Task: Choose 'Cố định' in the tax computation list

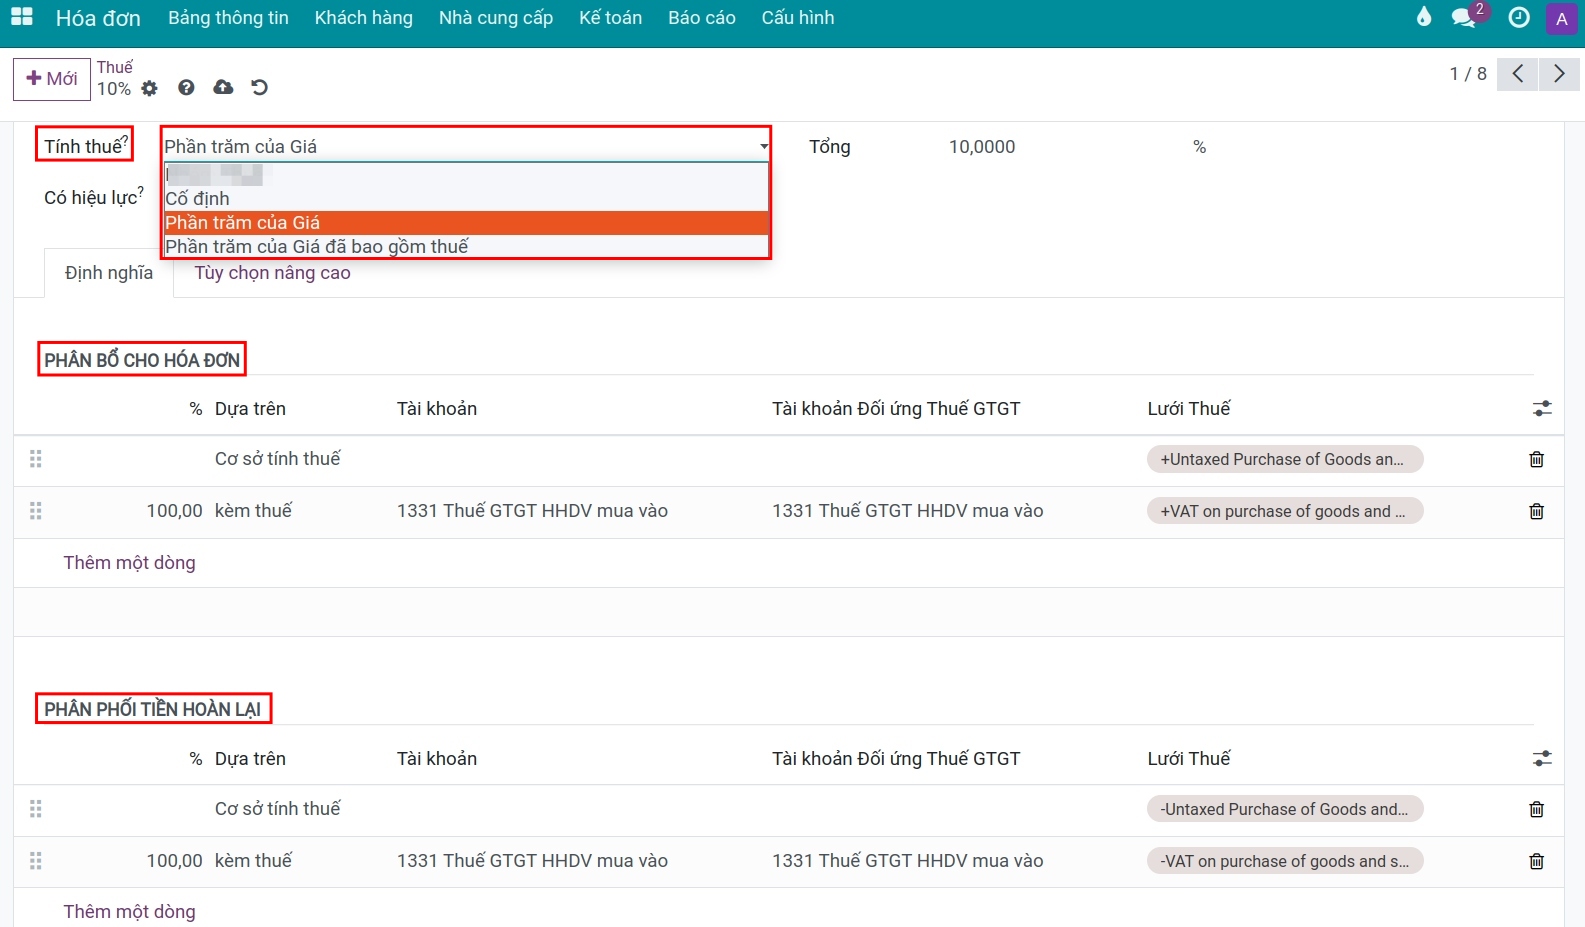Action: pyautogui.click(x=198, y=199)
